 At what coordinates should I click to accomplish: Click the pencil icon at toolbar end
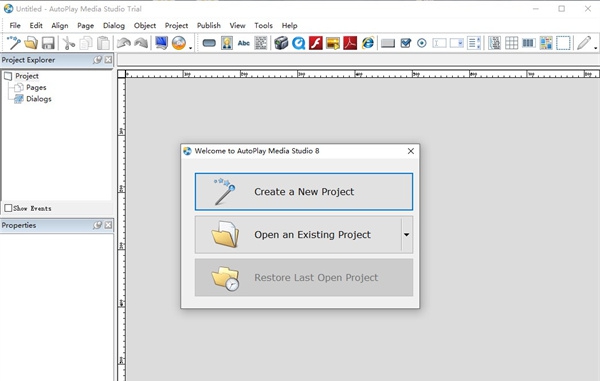click(x=584, y=43)
